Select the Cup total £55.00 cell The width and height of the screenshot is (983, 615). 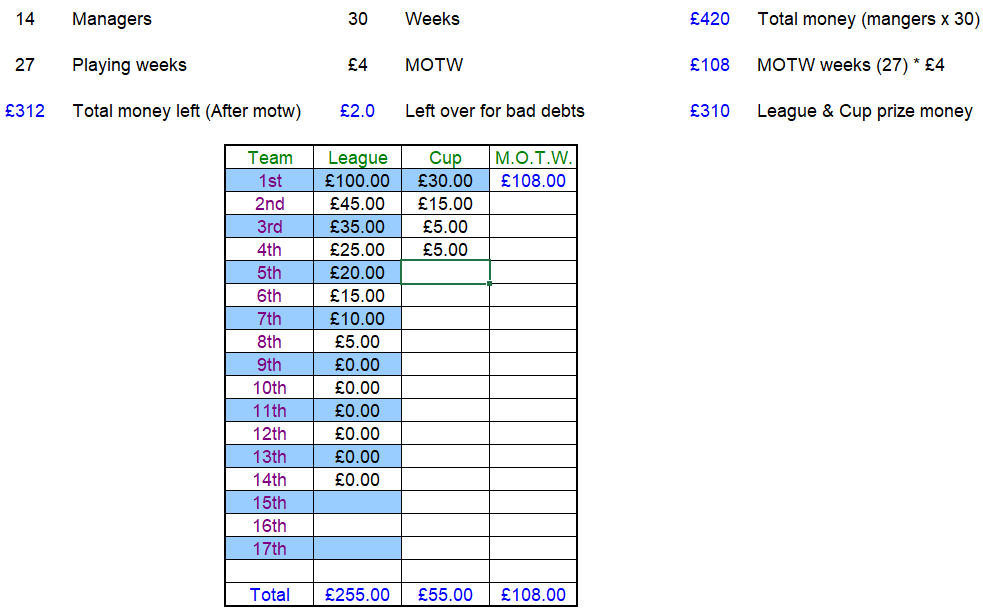click(445, 595)
